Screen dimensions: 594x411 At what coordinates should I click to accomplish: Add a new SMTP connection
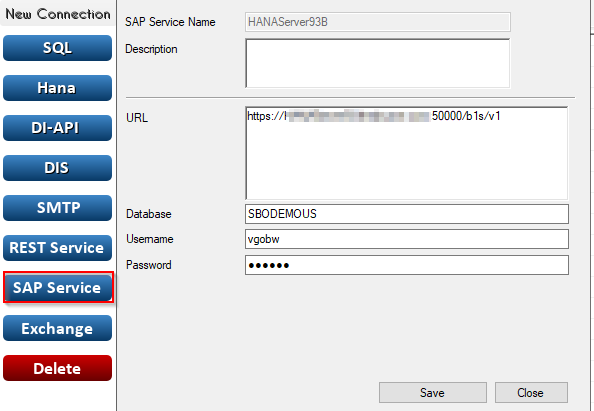coord(57,208)
